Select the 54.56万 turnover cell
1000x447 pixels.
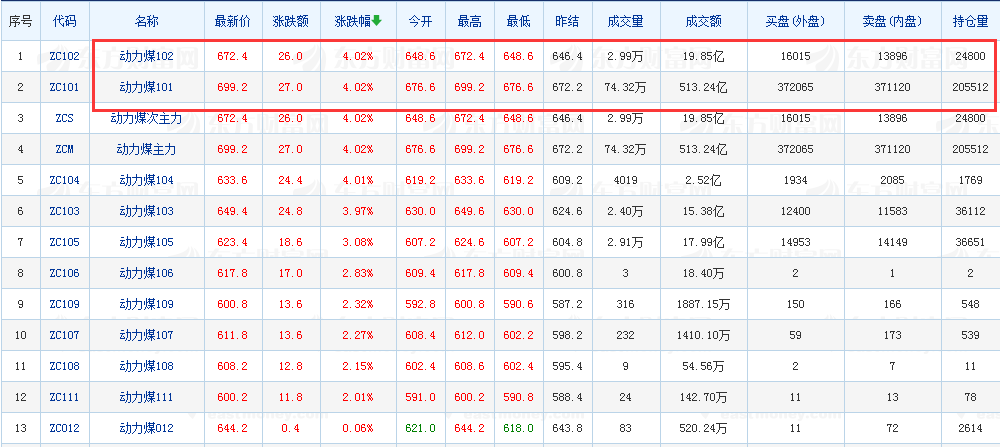click(703, 367)
